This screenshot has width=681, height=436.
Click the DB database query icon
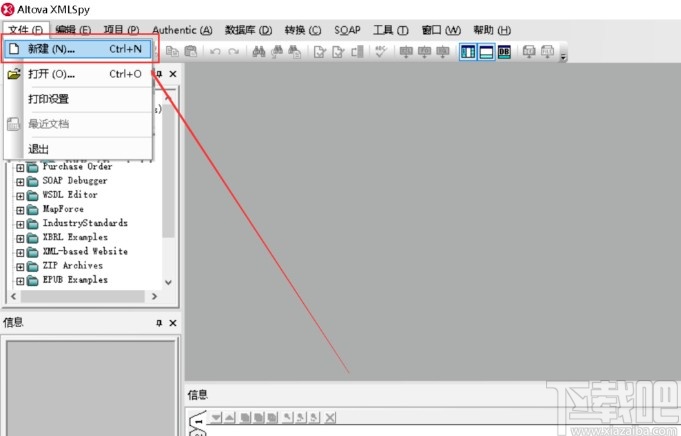click(x=504, y=52)
